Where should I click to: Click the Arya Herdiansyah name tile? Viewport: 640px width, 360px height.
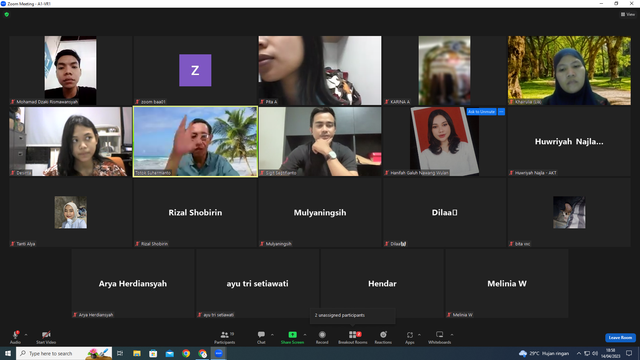pyautogui.click(x=133, y=283)
